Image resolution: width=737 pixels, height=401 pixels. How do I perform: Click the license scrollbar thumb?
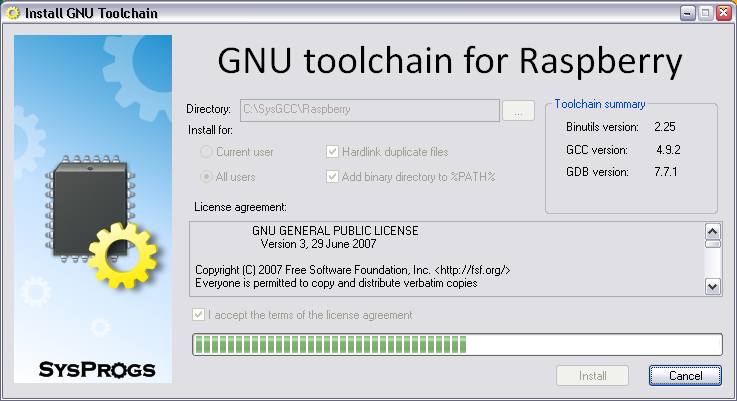(713, 244)
